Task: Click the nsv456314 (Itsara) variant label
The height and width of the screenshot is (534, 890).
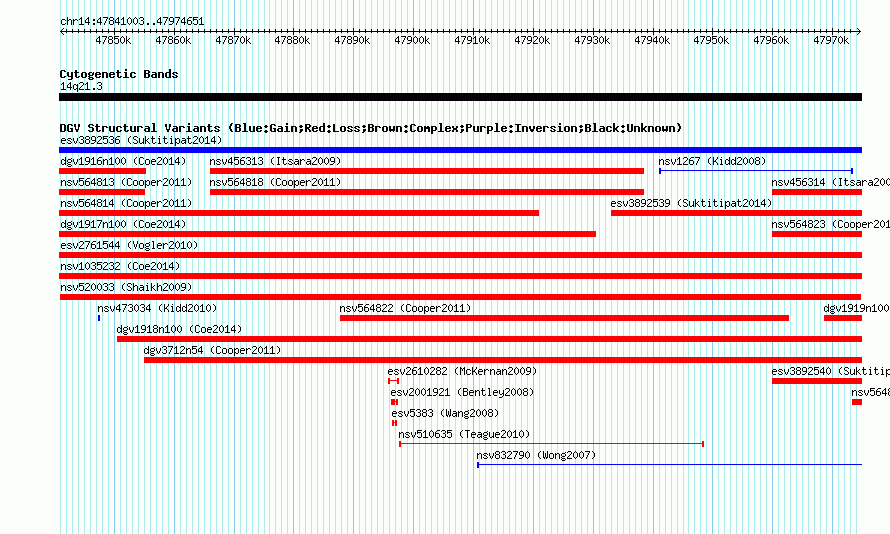Action: click(830, 182)
